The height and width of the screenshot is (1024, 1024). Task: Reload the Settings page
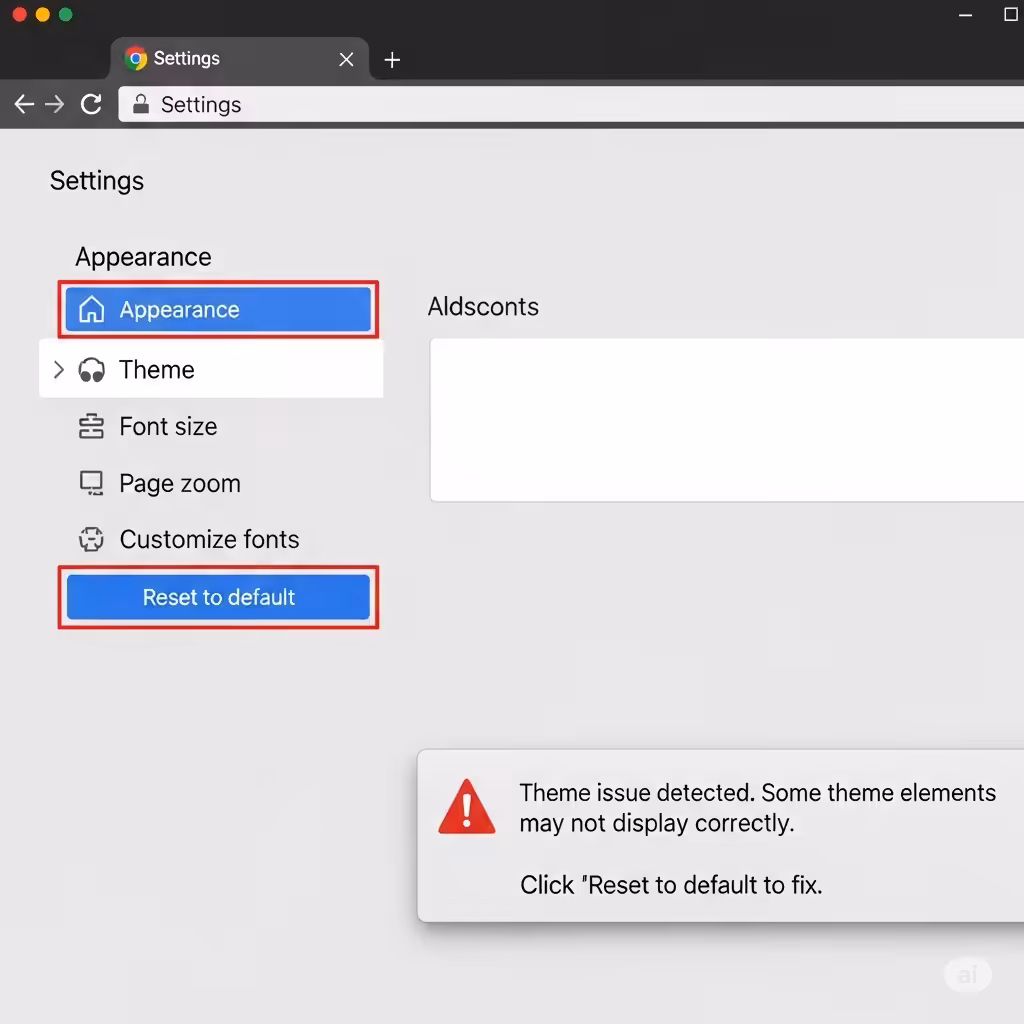[91, 104]
